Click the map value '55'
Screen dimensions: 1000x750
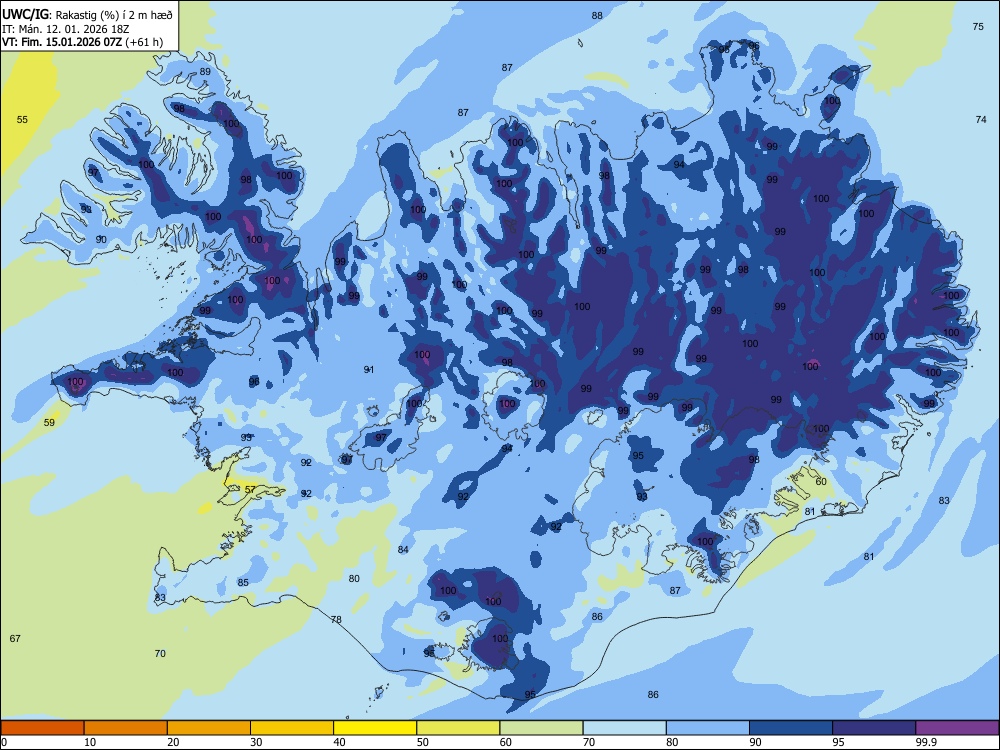pyautogui.click(x=22, y=119)
